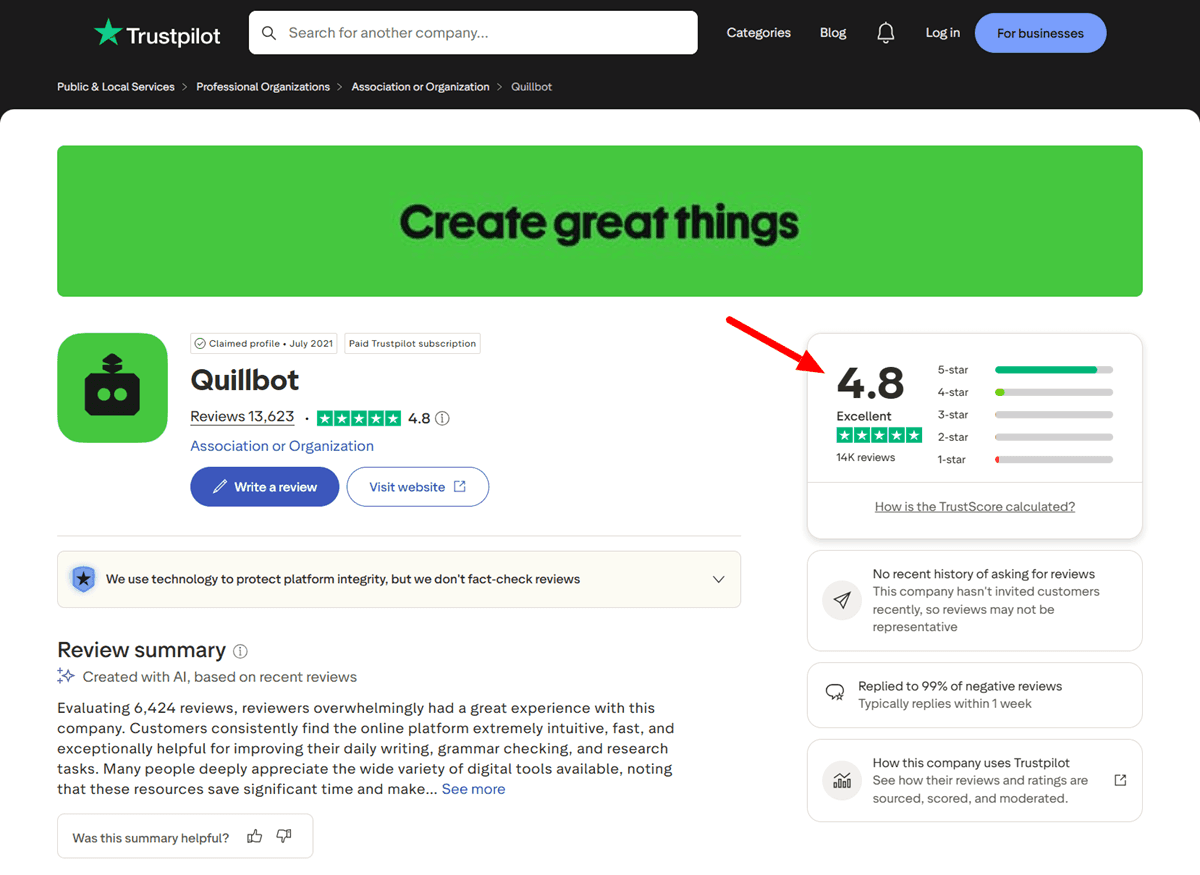Image resolution: width=1200 pixels, height=875 pixels.
Task: Filter by 1-star rating bar
Action: click(x=1025, y=459)
